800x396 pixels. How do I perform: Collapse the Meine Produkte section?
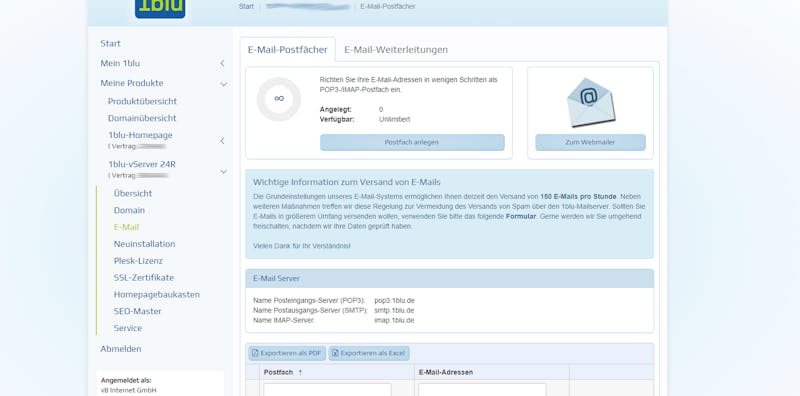coord(223,84)
